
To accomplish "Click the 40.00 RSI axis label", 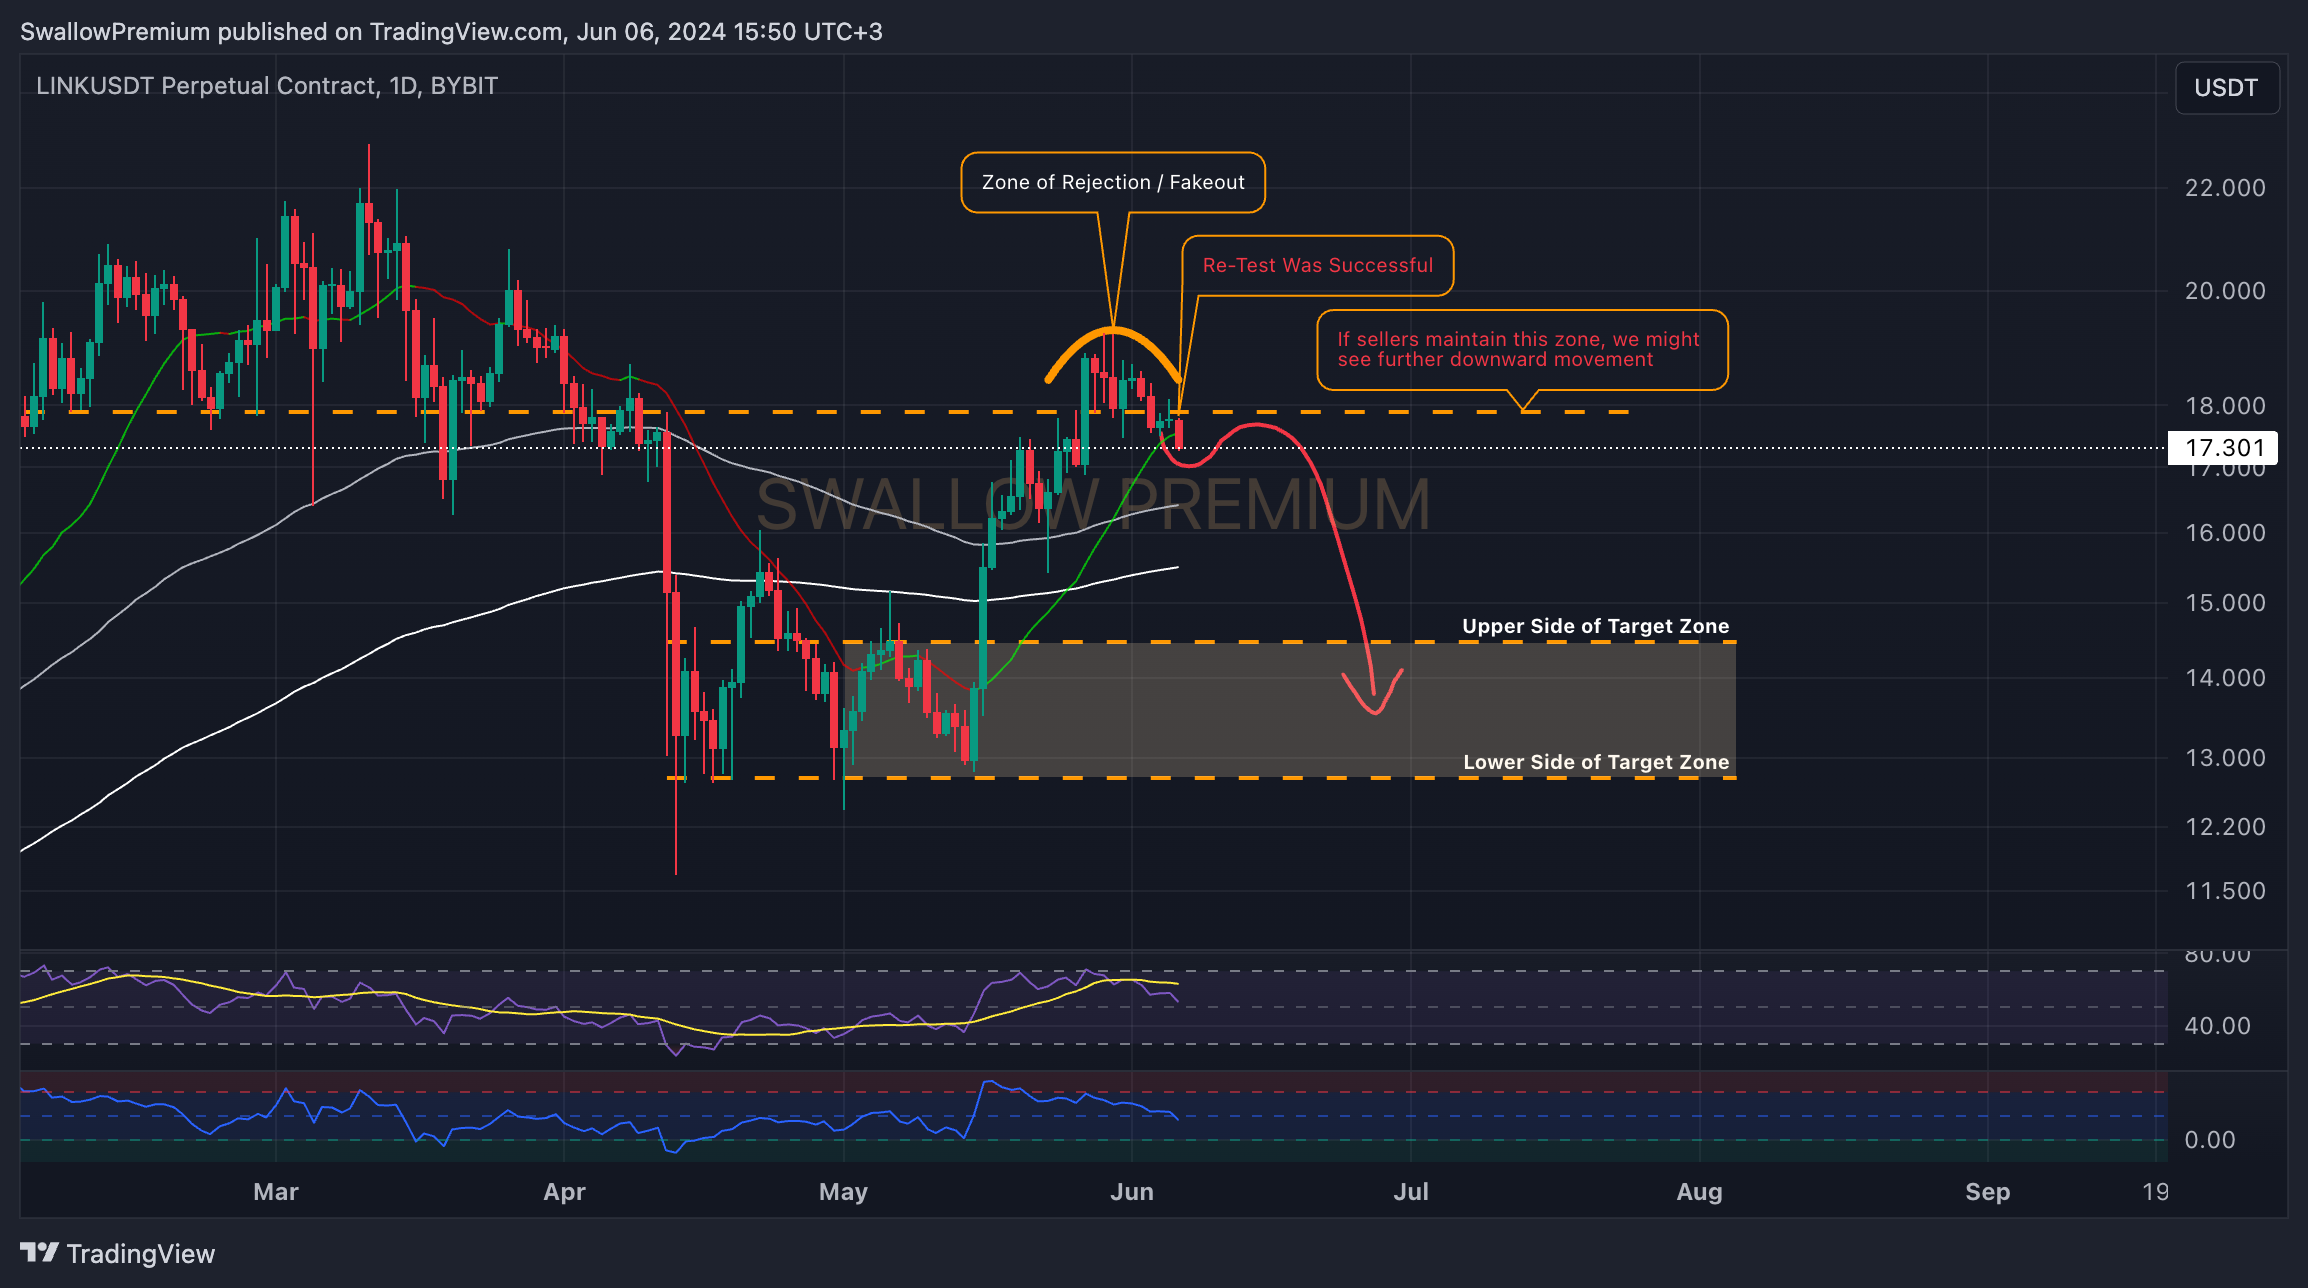I will (x=2217, y=1026).
